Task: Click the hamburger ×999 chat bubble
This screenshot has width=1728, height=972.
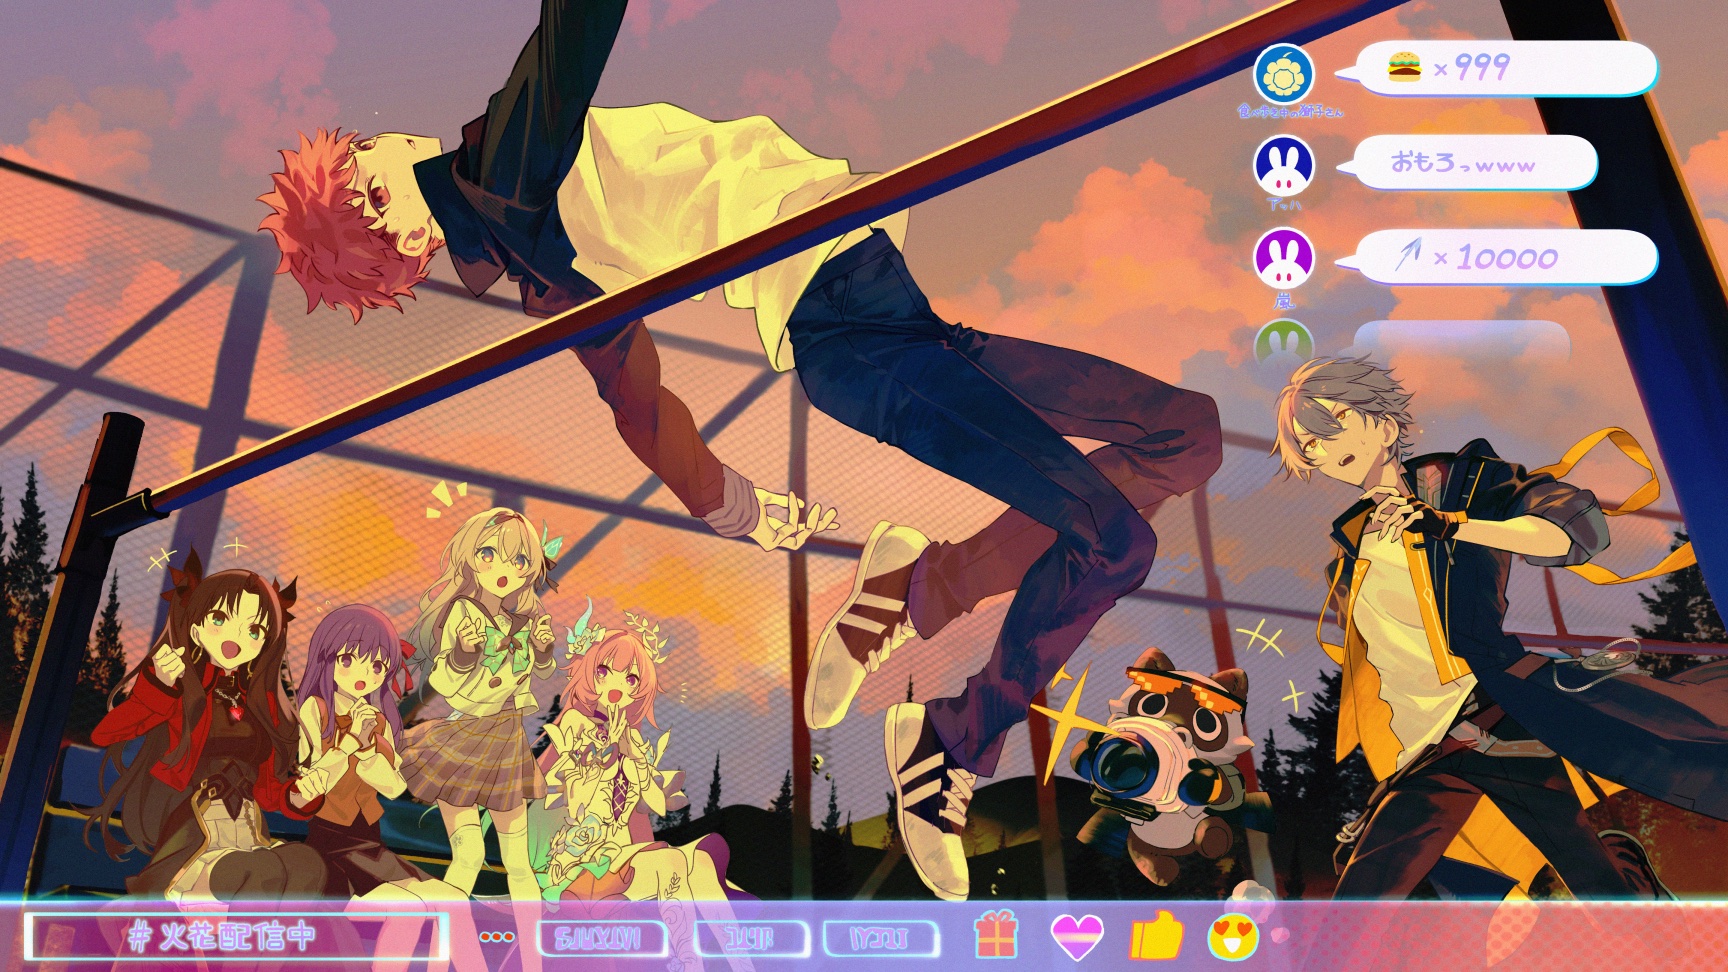Action: 1497,68
